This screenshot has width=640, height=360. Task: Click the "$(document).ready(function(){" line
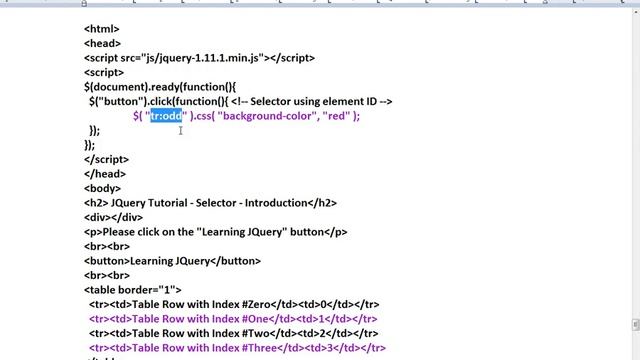160,87
